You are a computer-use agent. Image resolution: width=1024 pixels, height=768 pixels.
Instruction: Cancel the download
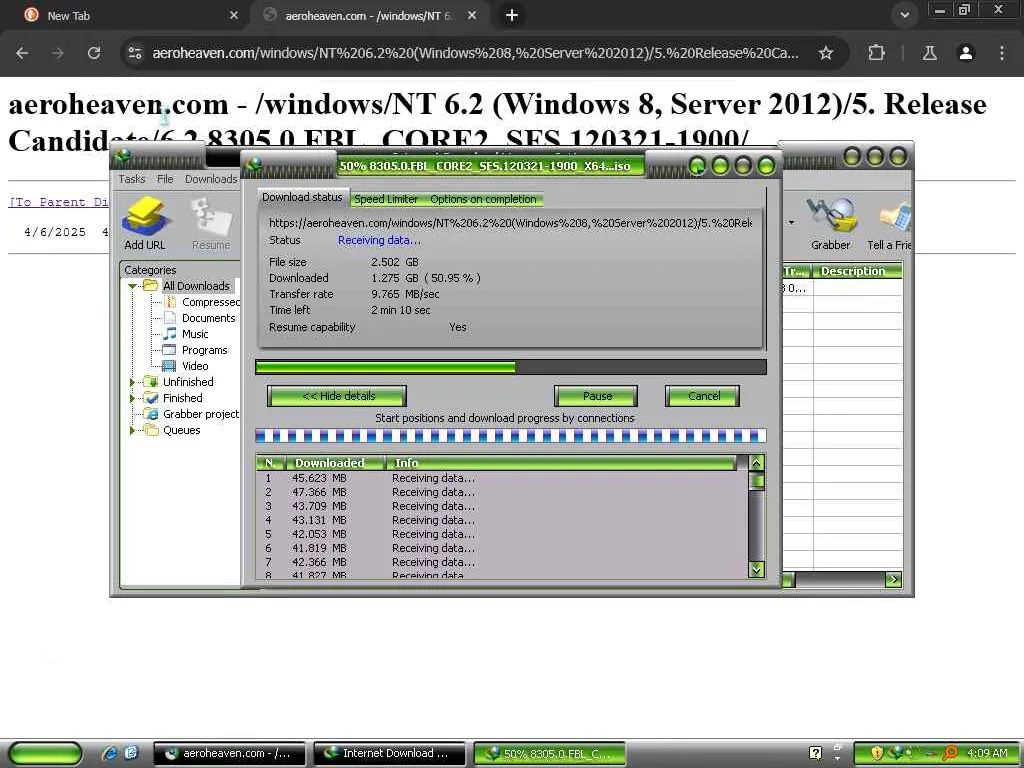coord(703,396)
